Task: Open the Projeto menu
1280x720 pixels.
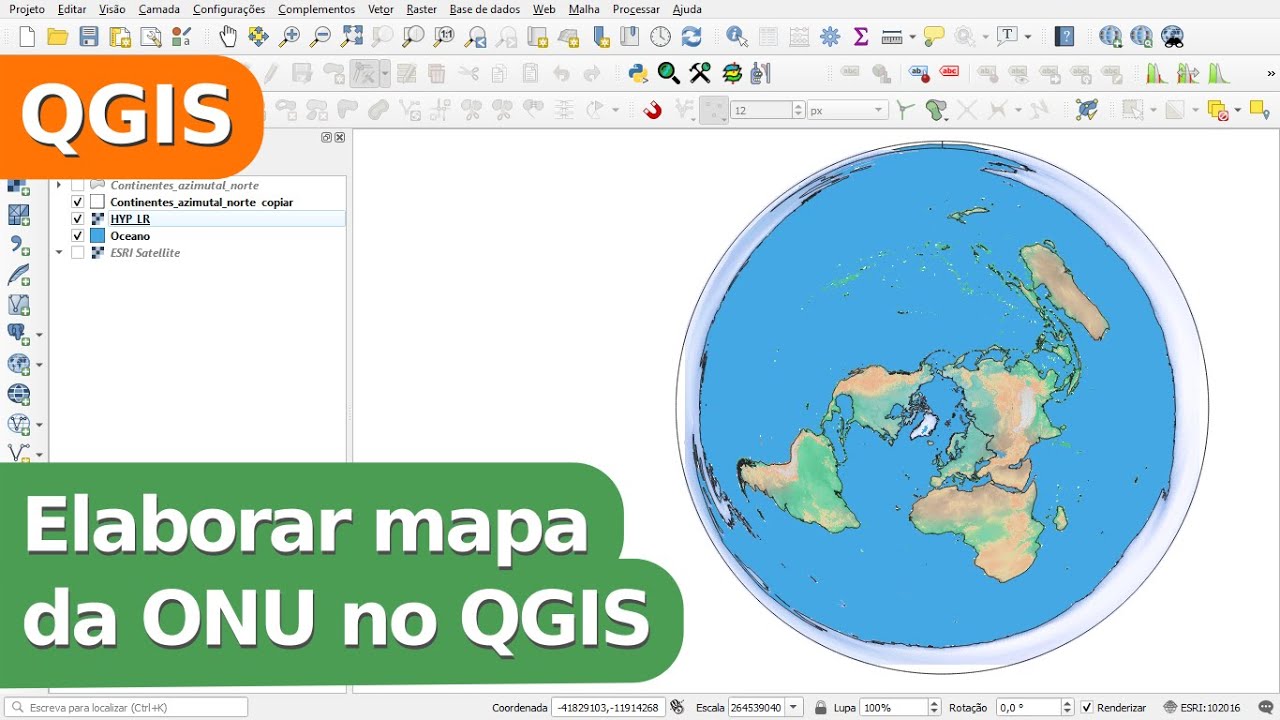Action: pos(27,9)
